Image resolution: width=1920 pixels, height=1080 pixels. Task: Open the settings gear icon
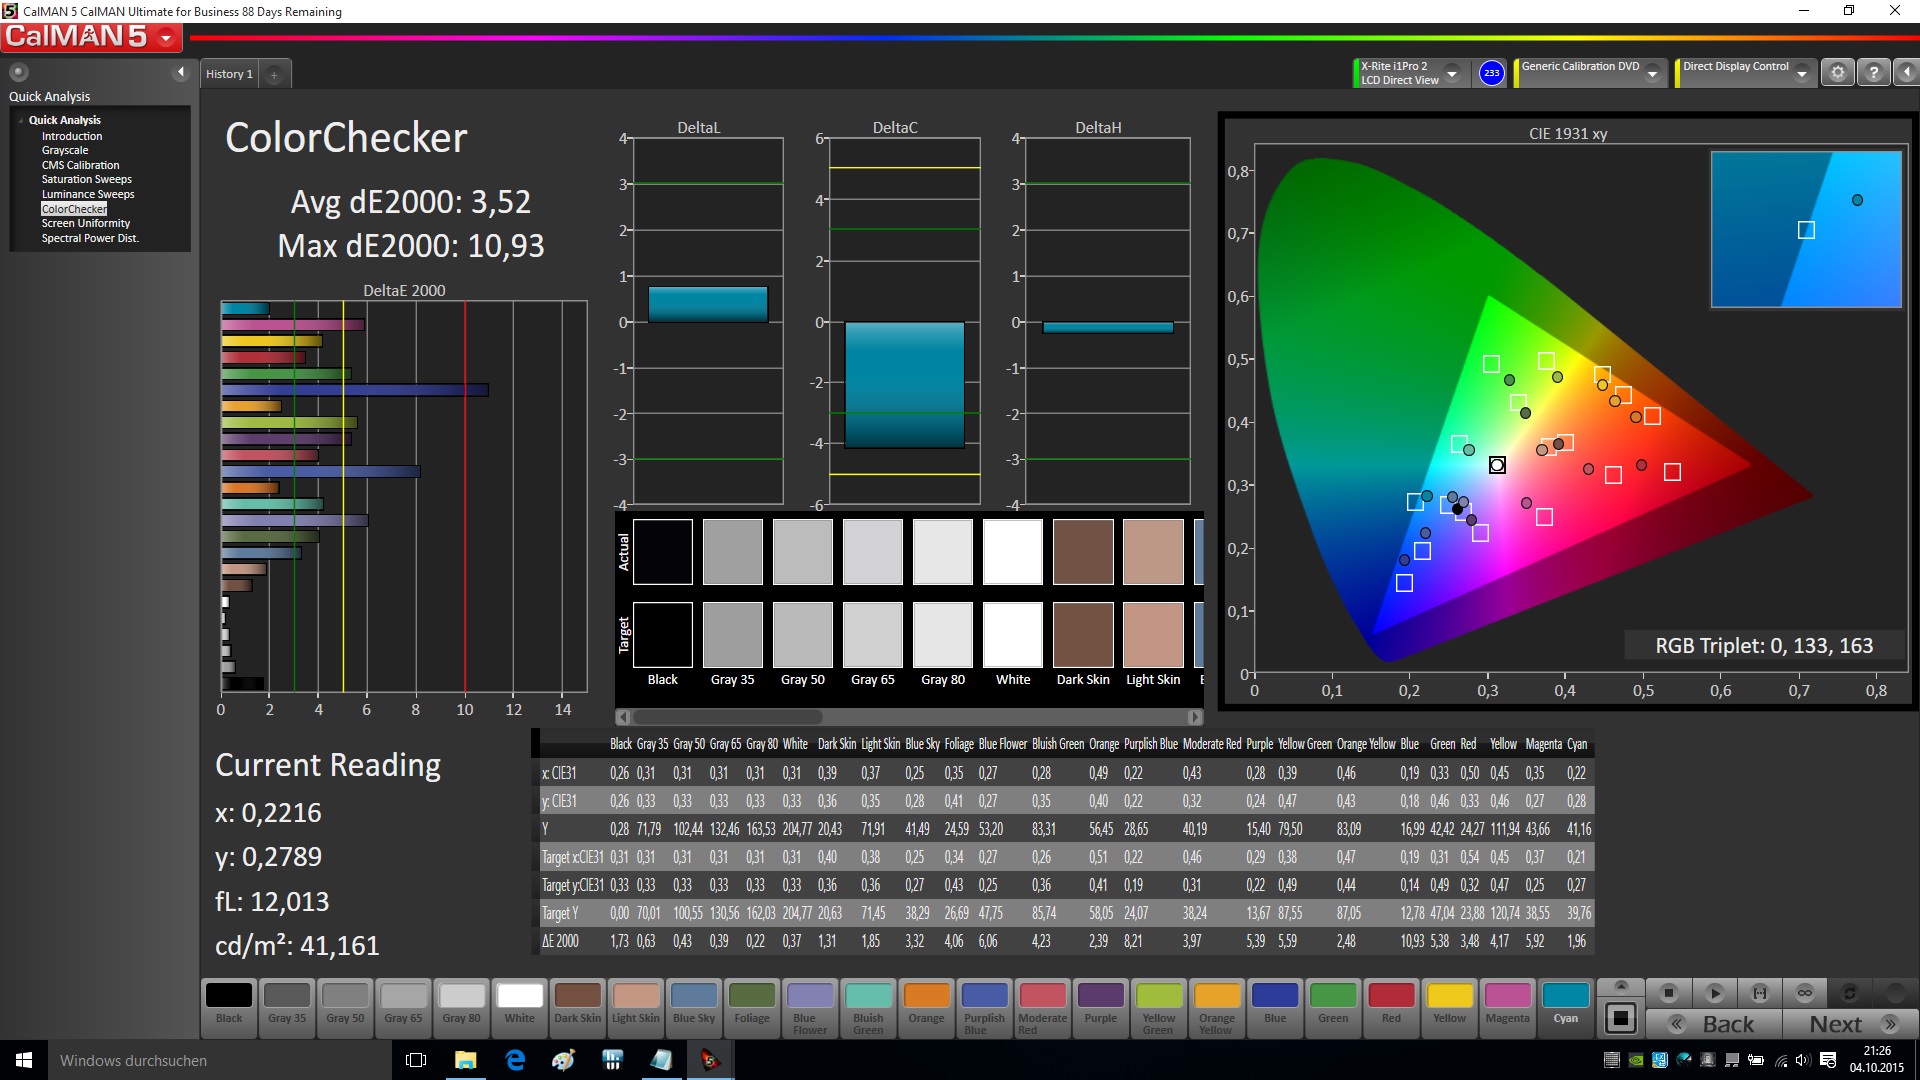coord(1837,73)
